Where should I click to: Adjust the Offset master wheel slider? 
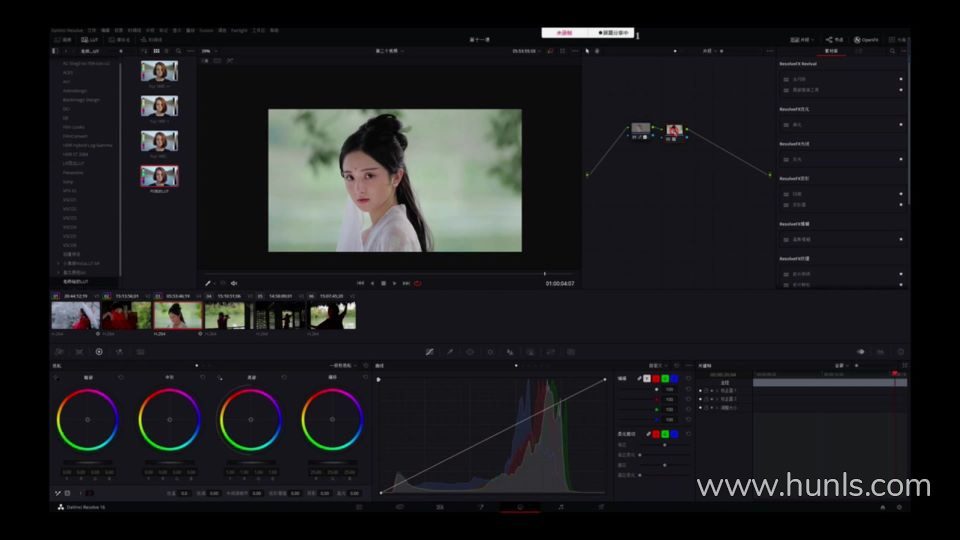tap(332, 463)
